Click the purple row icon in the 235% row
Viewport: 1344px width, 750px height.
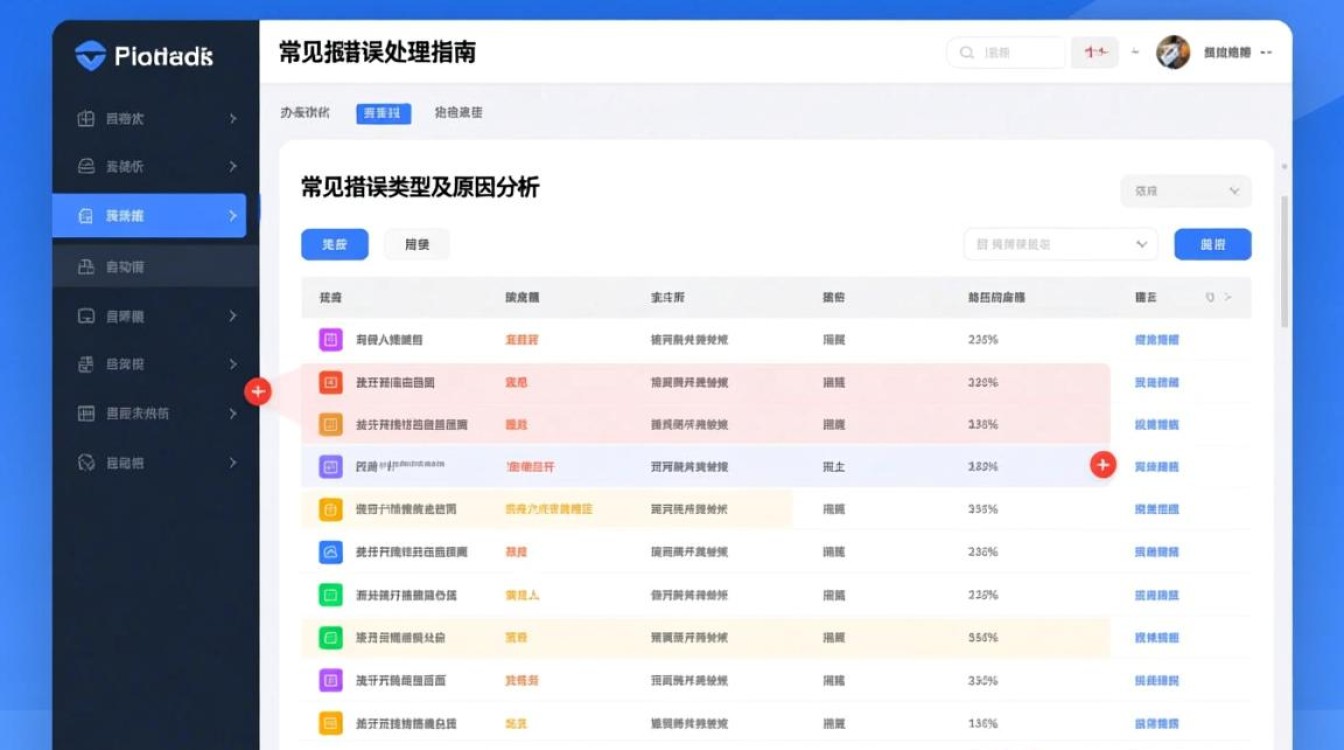330,340
